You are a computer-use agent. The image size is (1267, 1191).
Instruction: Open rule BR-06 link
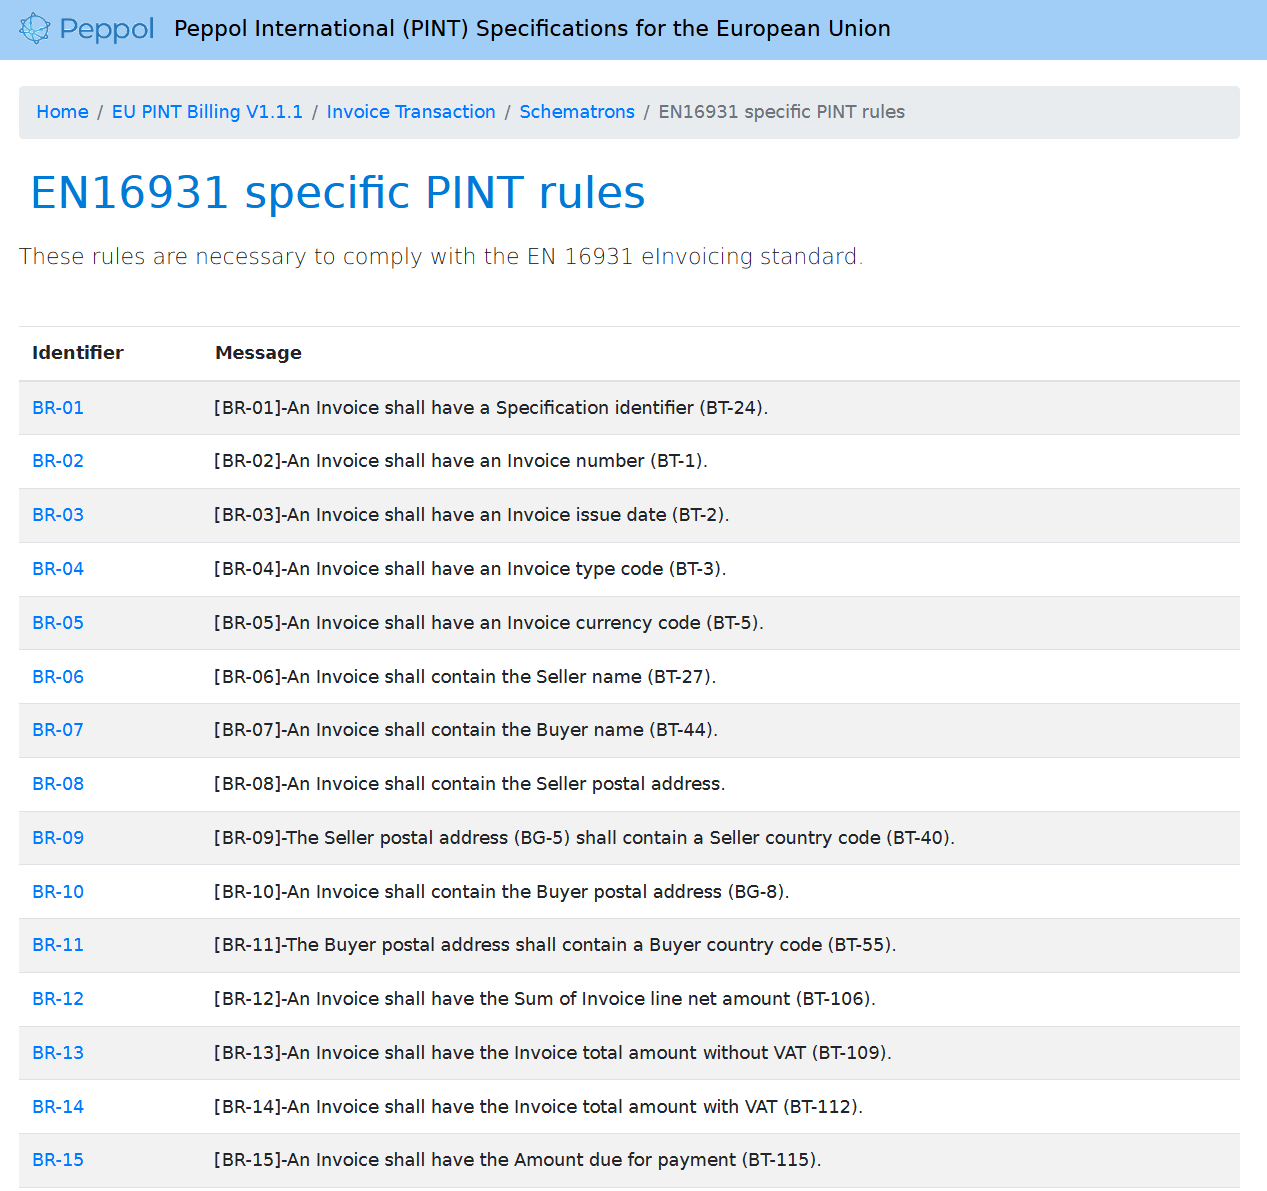coord(58,677)
